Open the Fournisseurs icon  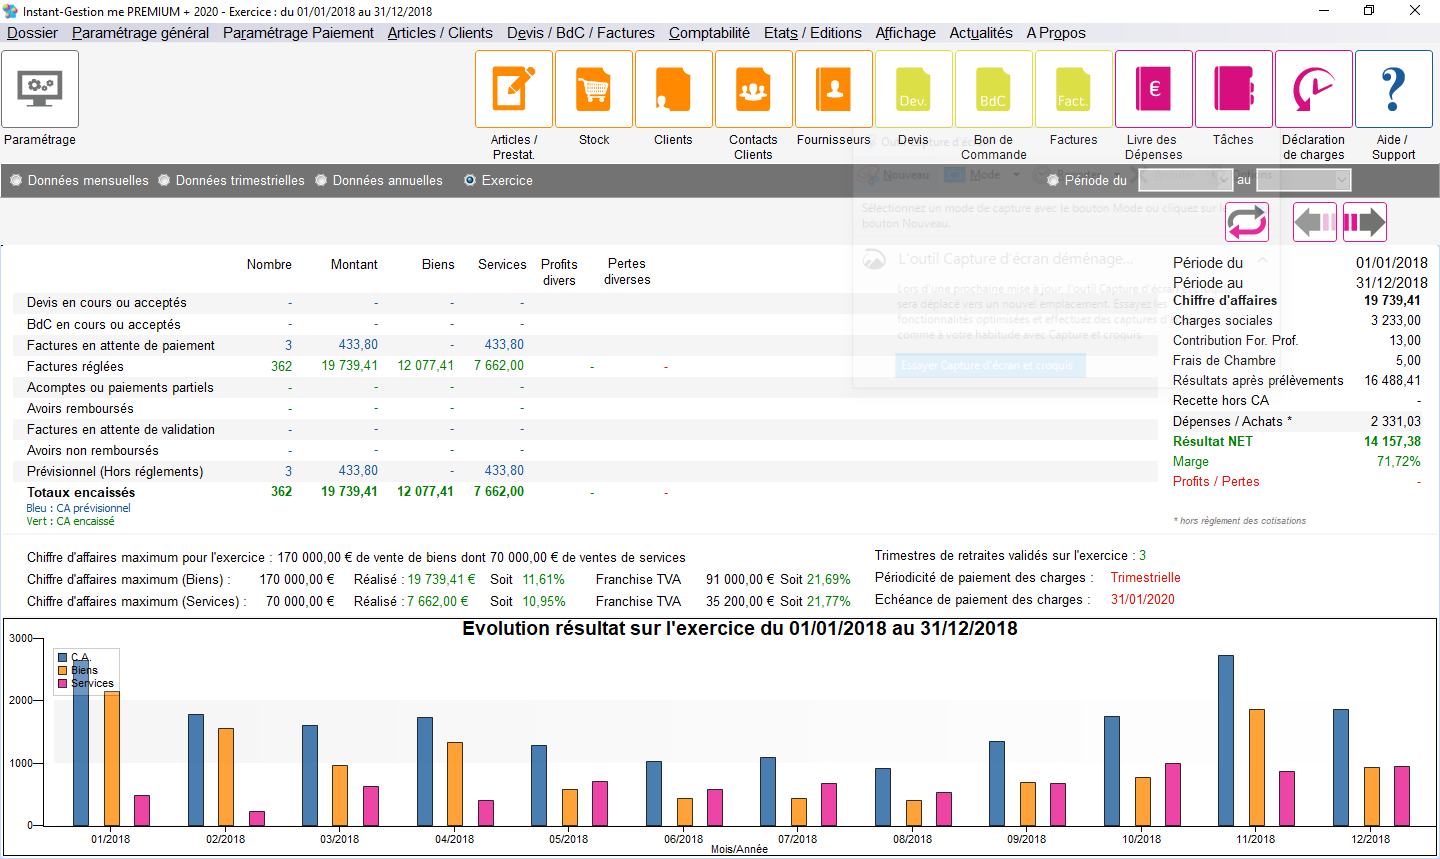[x=834, y=89]
